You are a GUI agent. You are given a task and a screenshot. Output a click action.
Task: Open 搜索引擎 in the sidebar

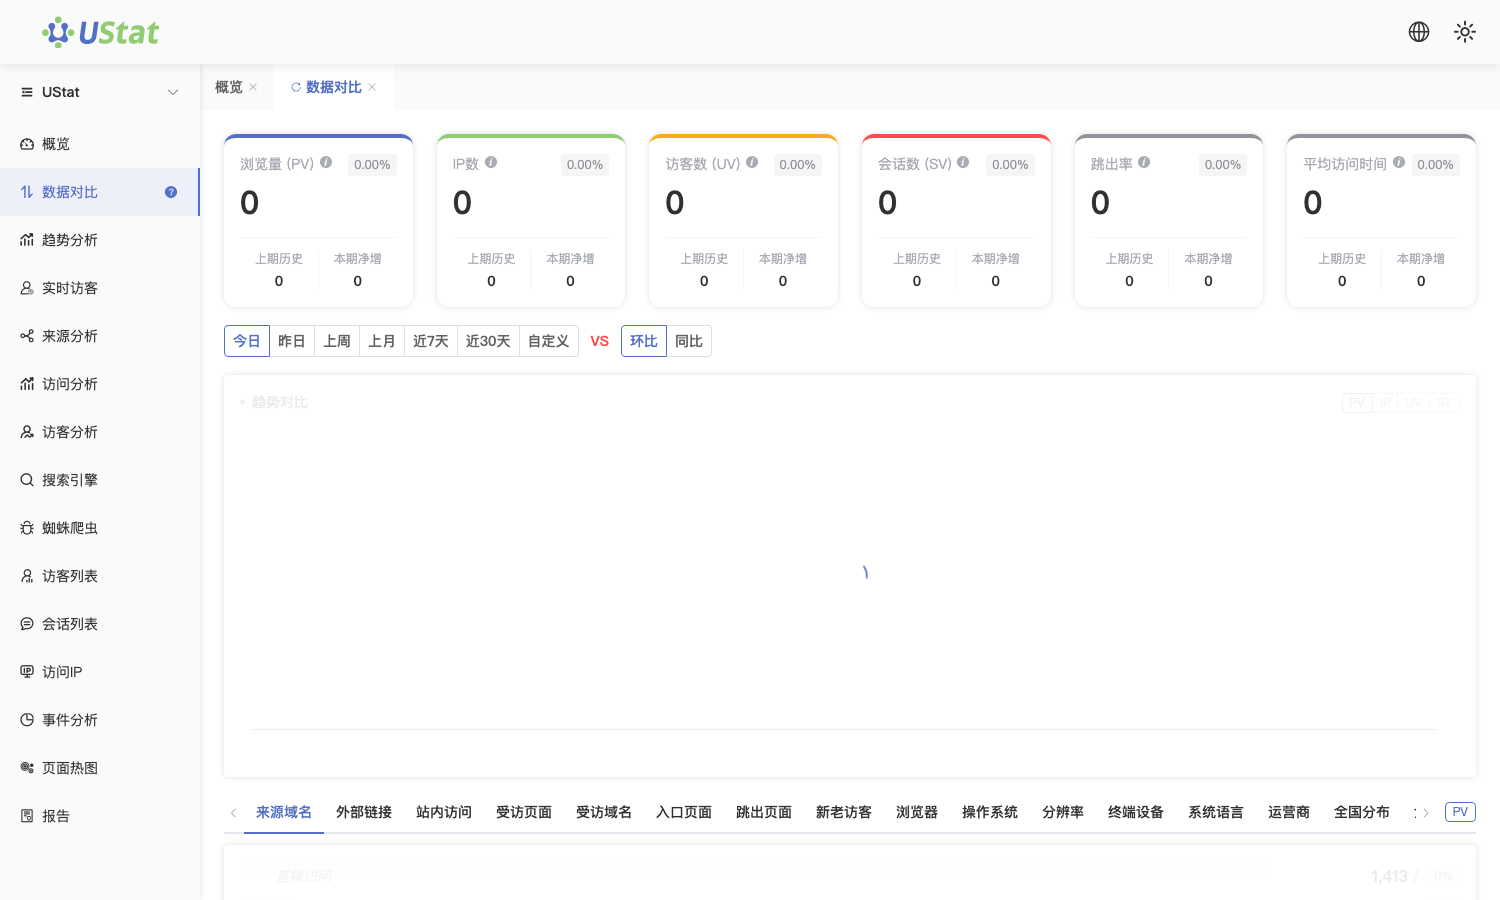(x=100, y=480)
